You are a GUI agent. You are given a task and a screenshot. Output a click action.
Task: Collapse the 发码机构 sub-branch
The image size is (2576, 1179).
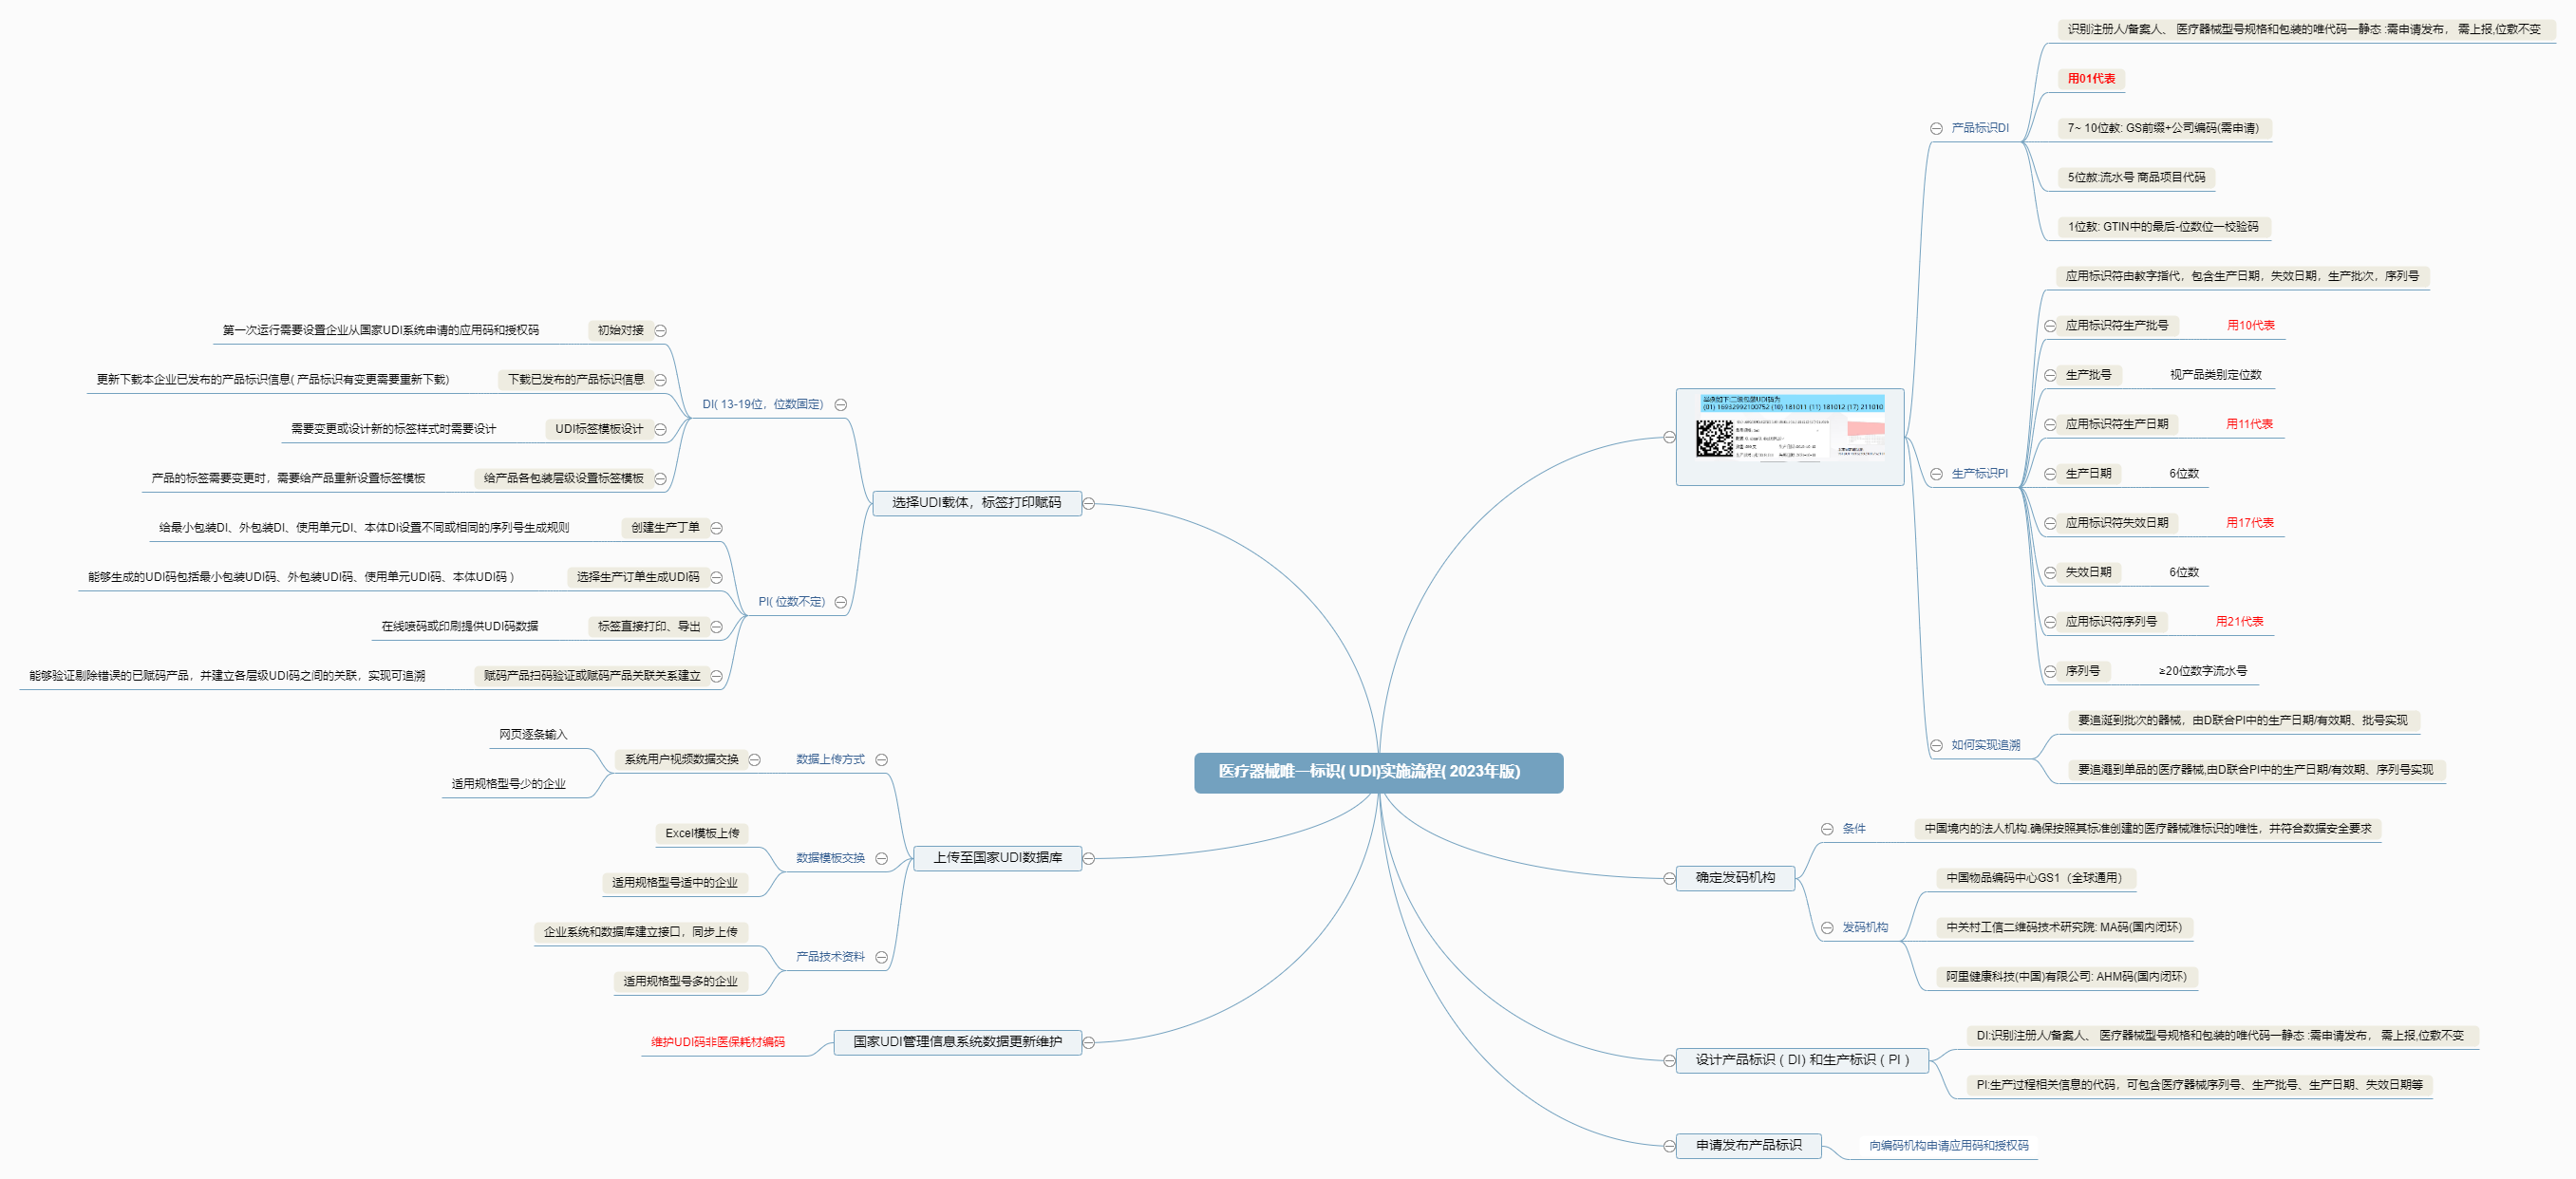[x=1827, y=928]
